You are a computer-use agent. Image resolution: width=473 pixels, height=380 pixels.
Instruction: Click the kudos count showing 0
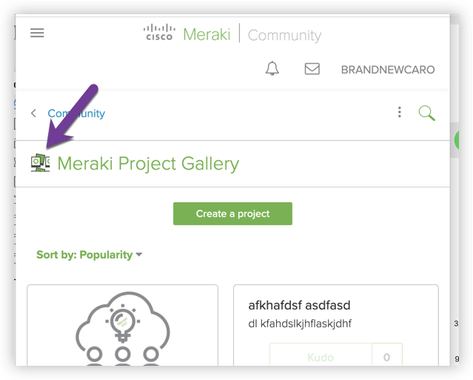click(x=387, y=357)
